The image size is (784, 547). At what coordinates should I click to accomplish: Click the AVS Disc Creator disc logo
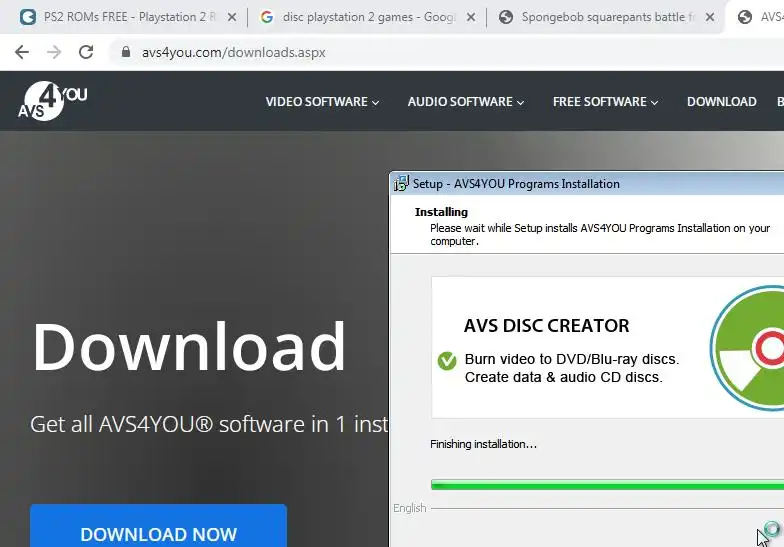point(747,348)
